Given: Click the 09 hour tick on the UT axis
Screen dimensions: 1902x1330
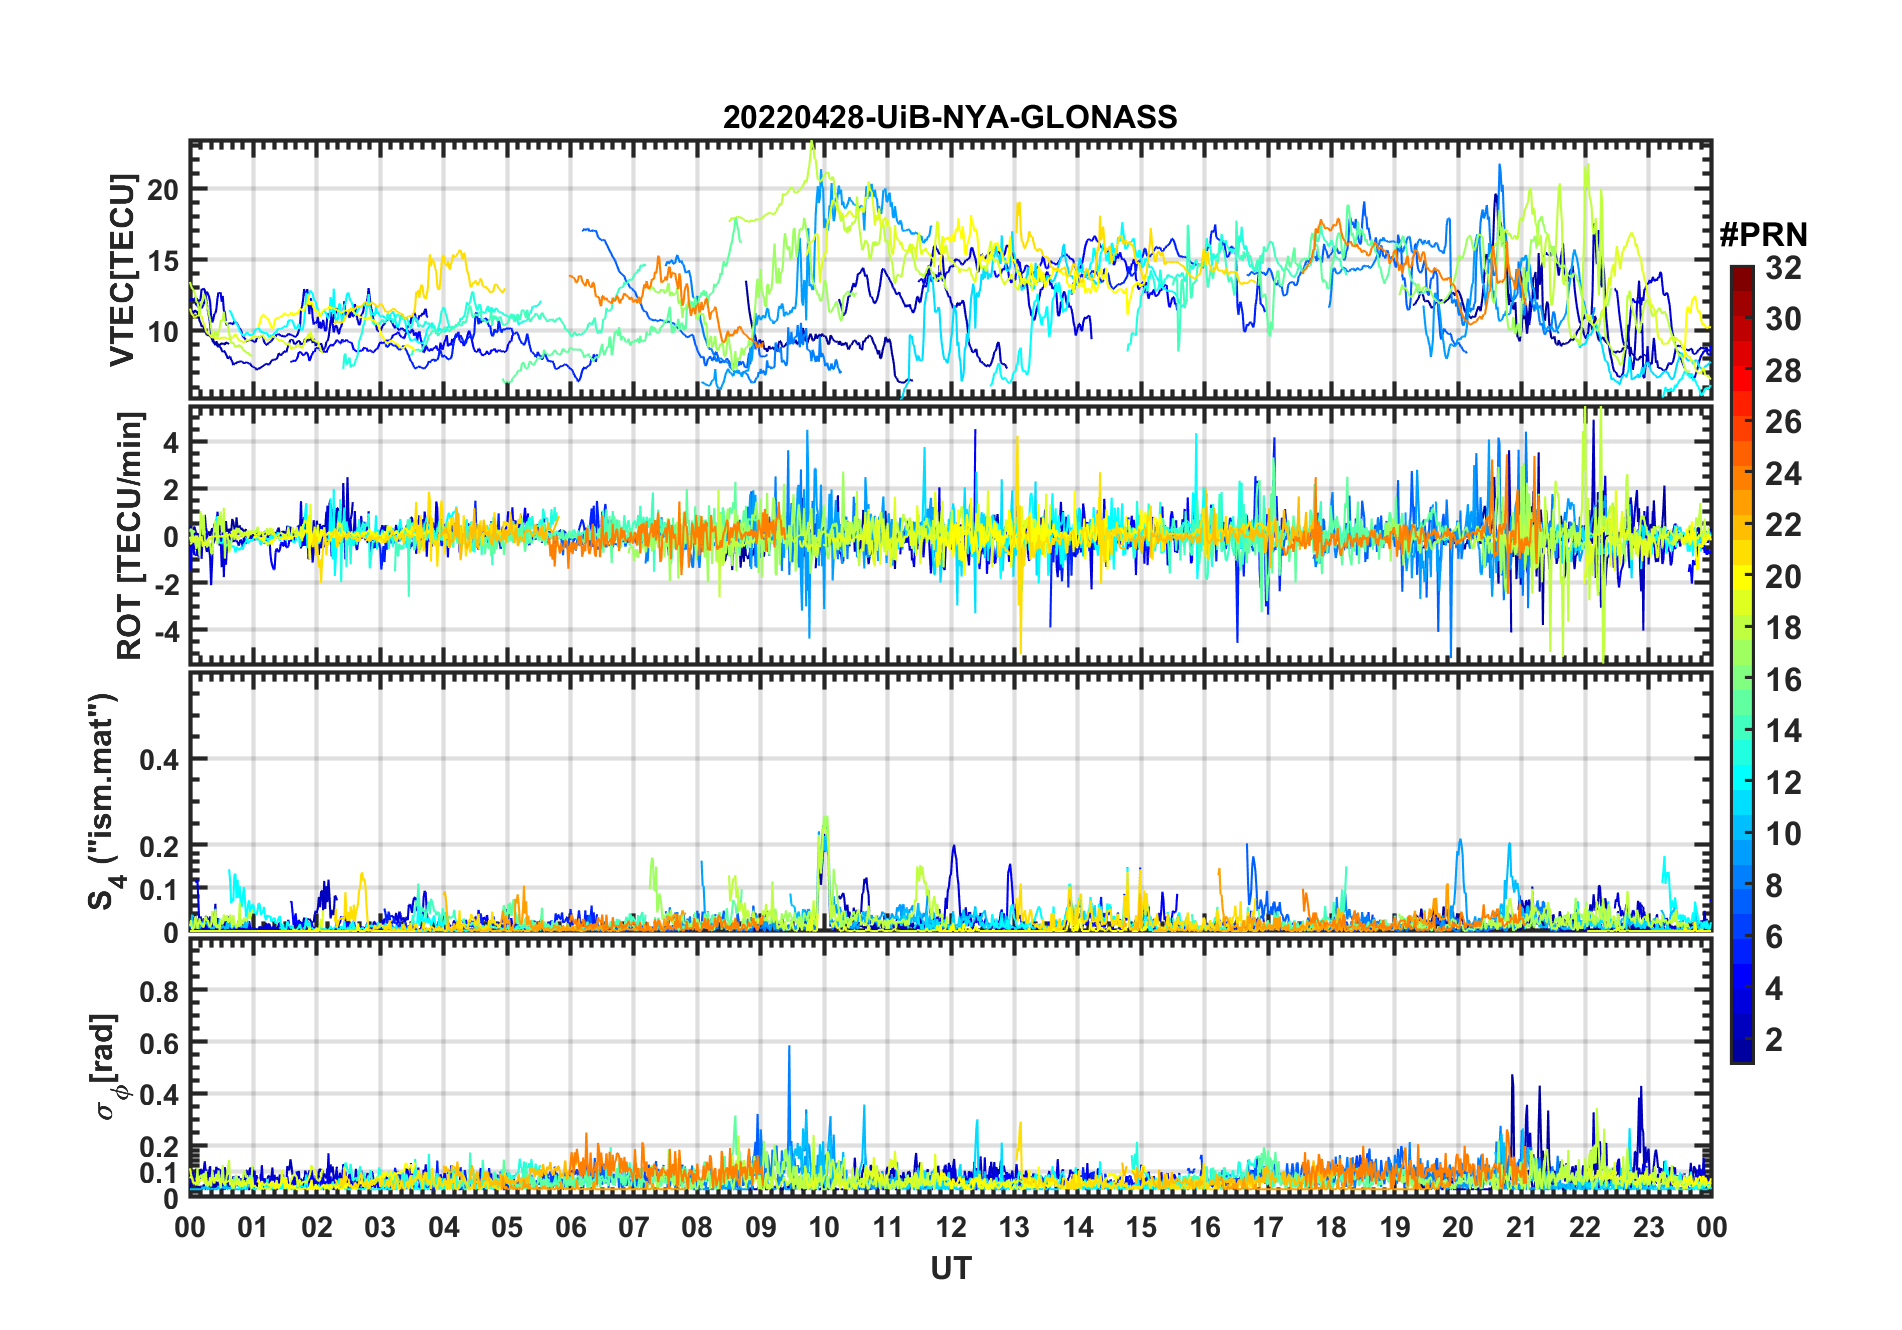Looking at the screenshot, I should tap(761, 1228).
